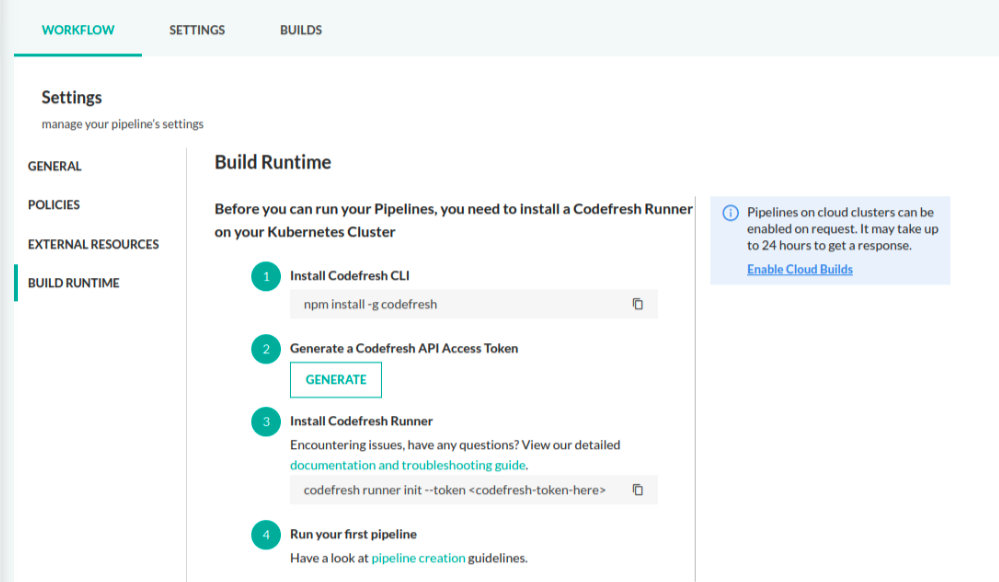The width and height of the screenshot is (999, 582).
Task: Click the info icon in cloud builds notice
Action: click(730, 213)
